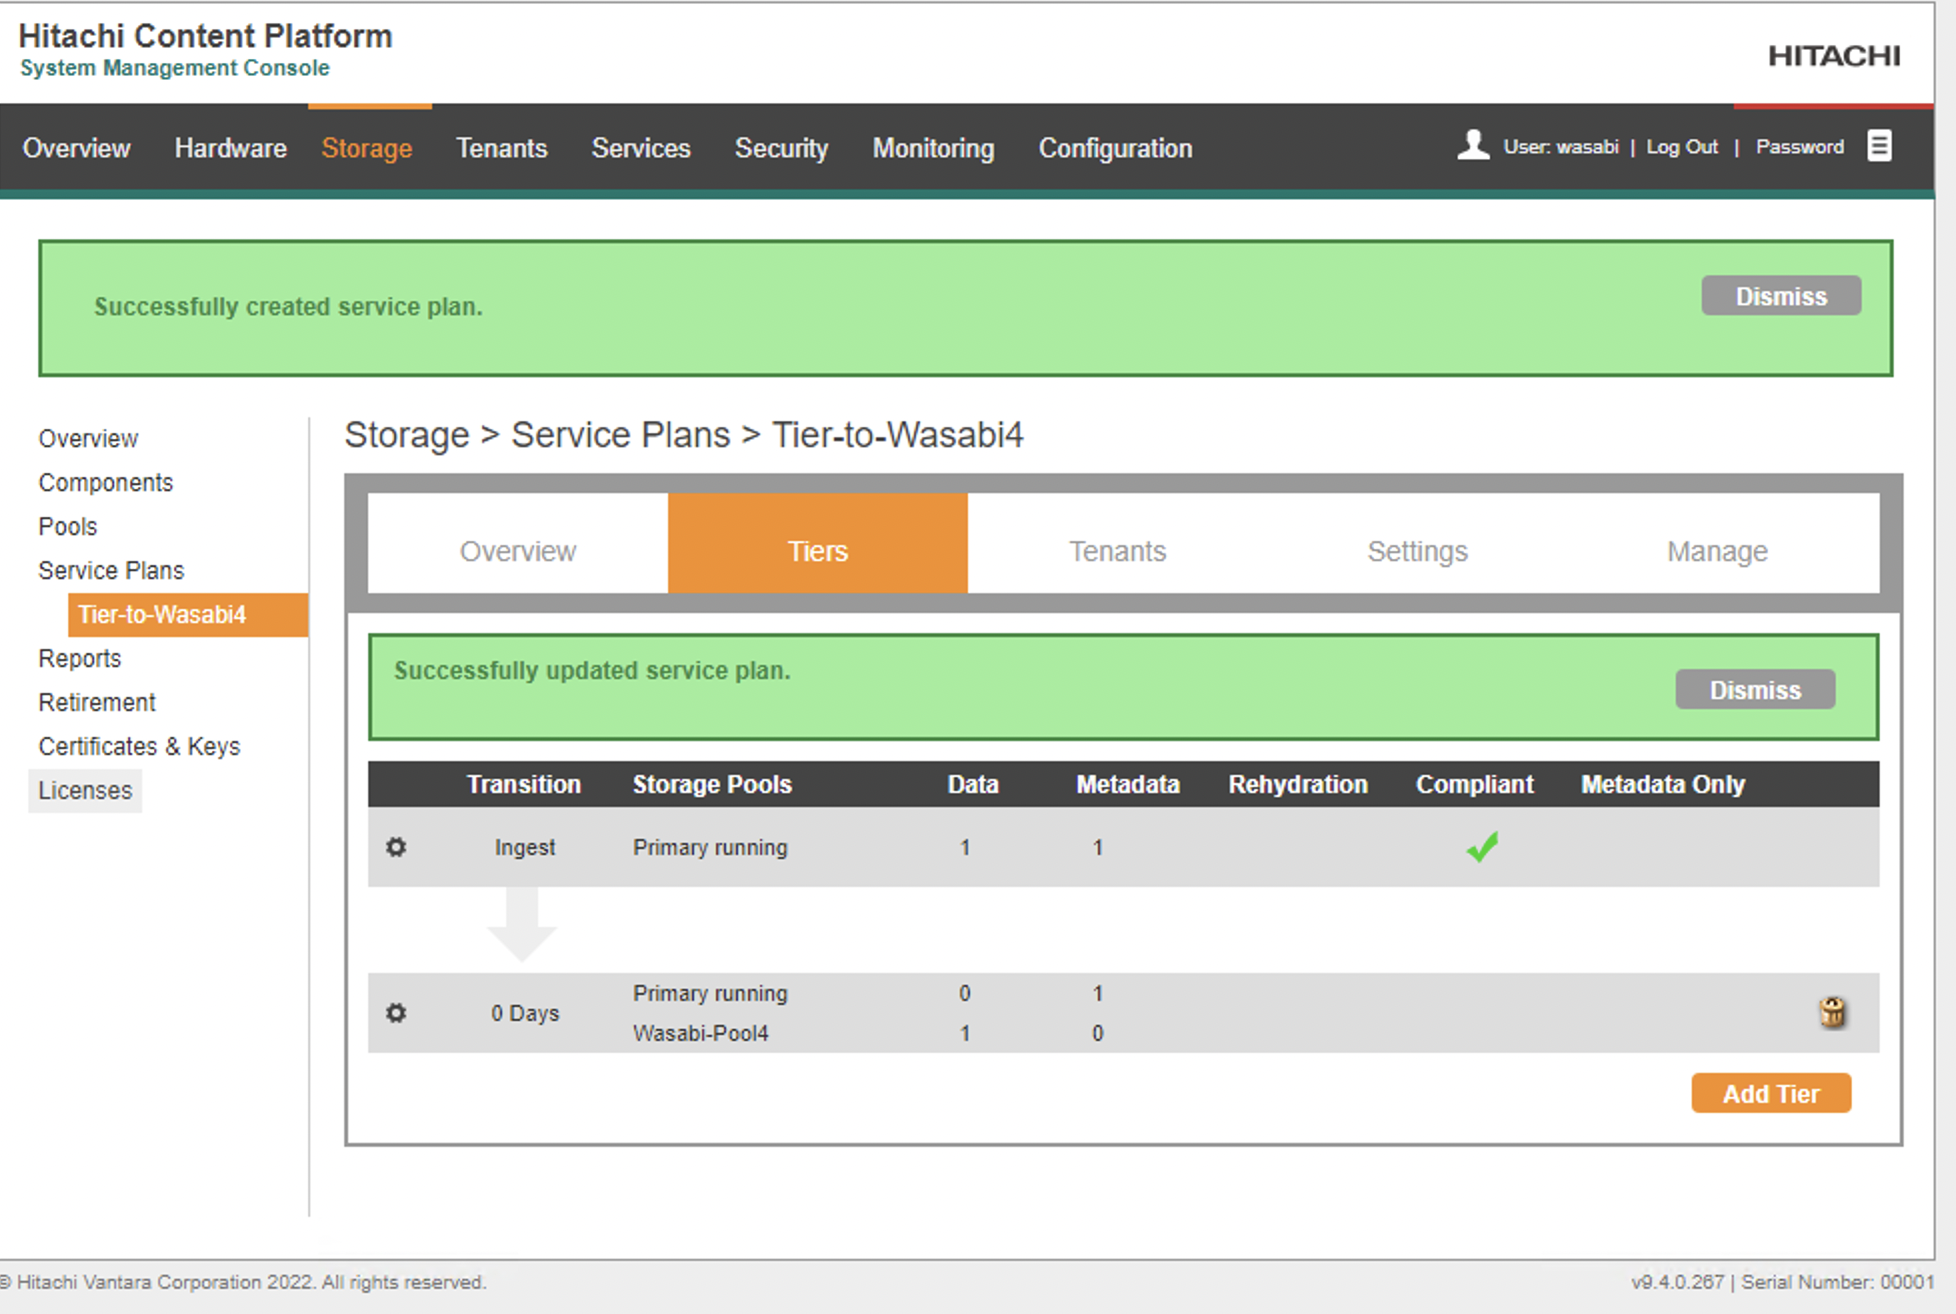Image resolution: width=1956 pixels, height=1314 pixels.
Task: Click the user profile icon
Action: 1472,145
